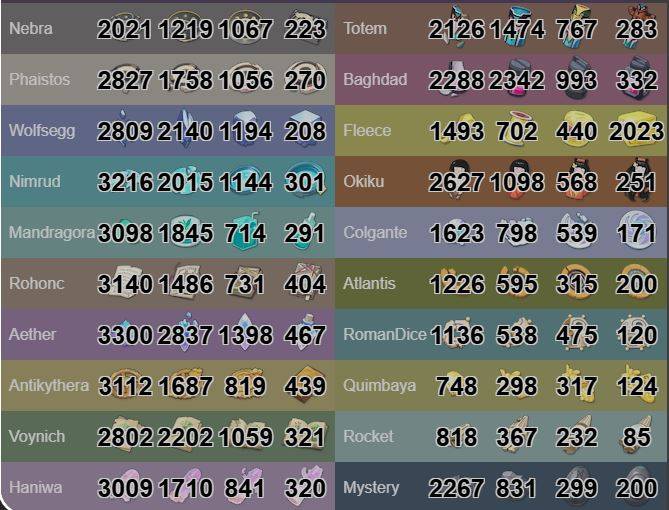This screenshot has width=669, height=510.
Task: Choose the Rocket icon showing 85
Action: pyautogui.click(x=636, y=436)
